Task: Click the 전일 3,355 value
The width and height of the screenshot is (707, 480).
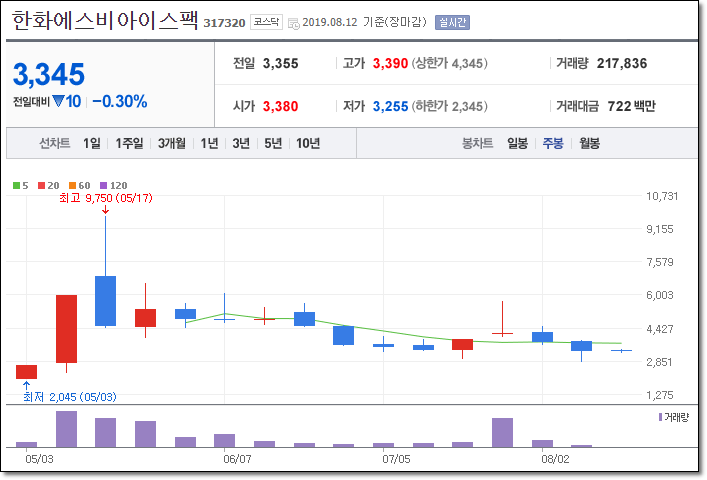Action: (280, 64)
